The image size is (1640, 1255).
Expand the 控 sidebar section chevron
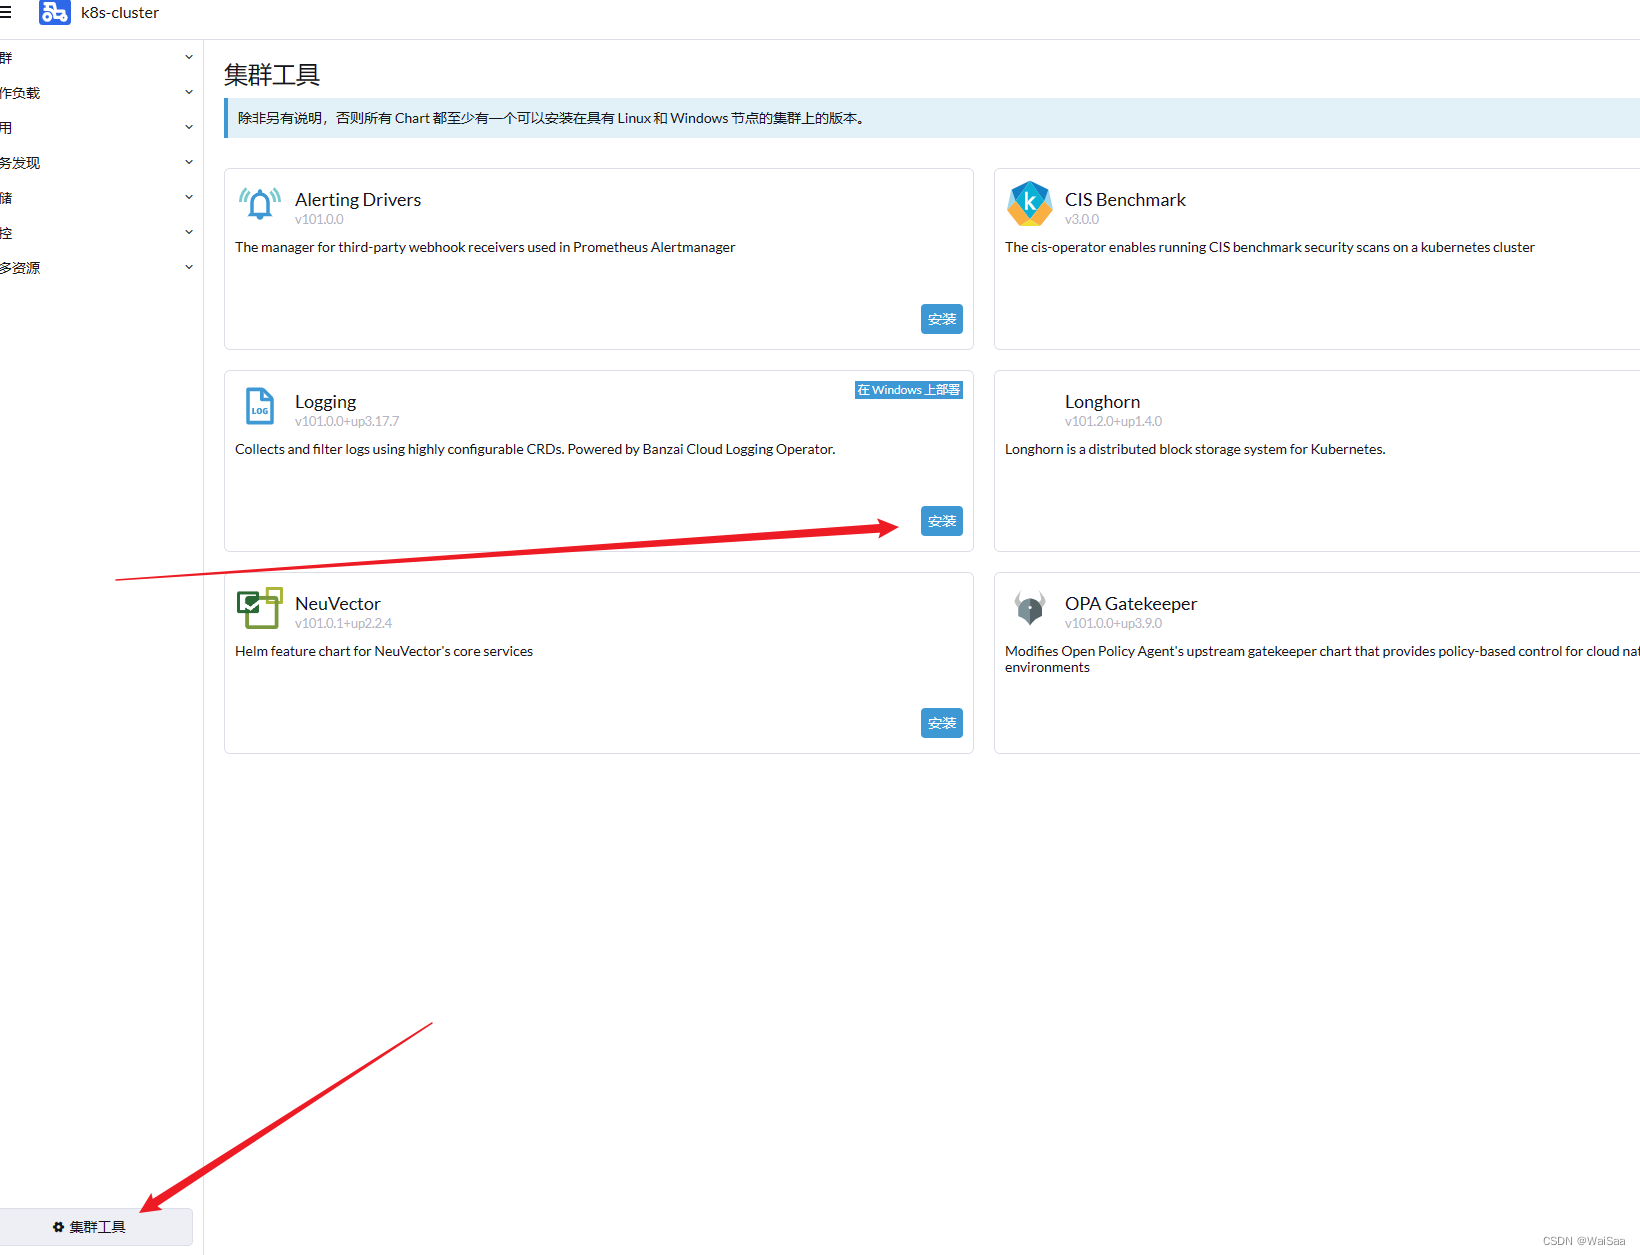[189, 232]
